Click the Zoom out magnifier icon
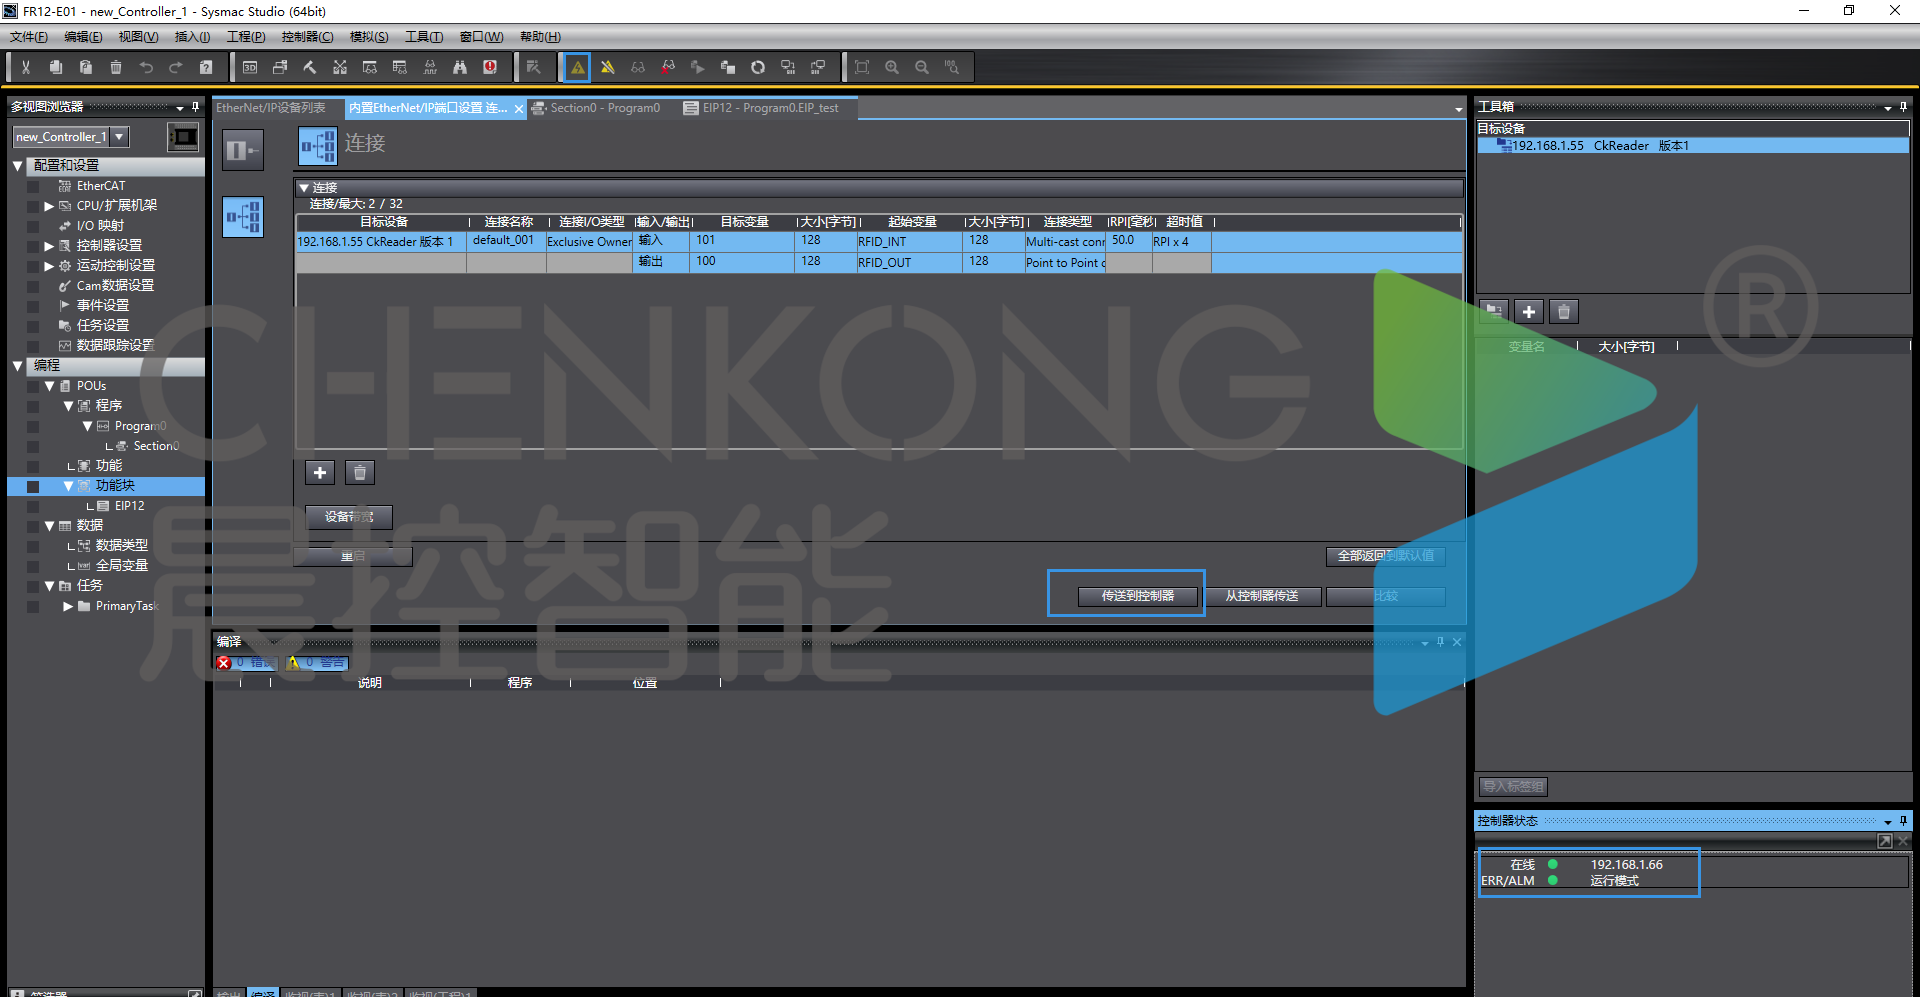Image resolution: width=1920 pixels, height=997 pixels. pos(922,67)
